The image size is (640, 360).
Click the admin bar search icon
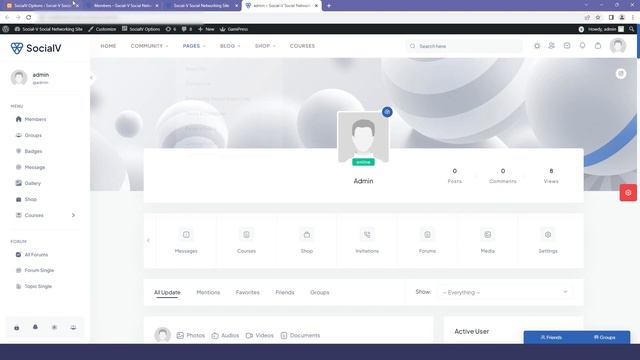631,29
